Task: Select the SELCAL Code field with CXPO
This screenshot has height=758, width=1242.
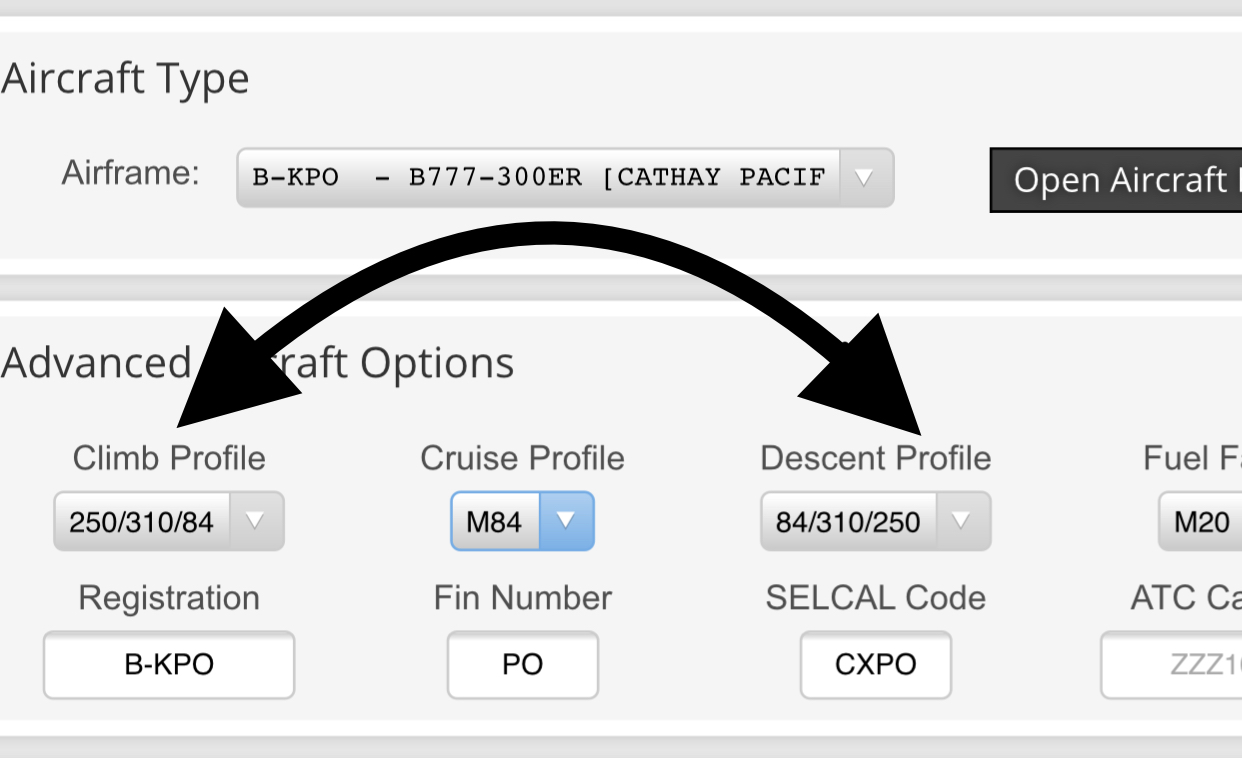Action: pos(875,665)
